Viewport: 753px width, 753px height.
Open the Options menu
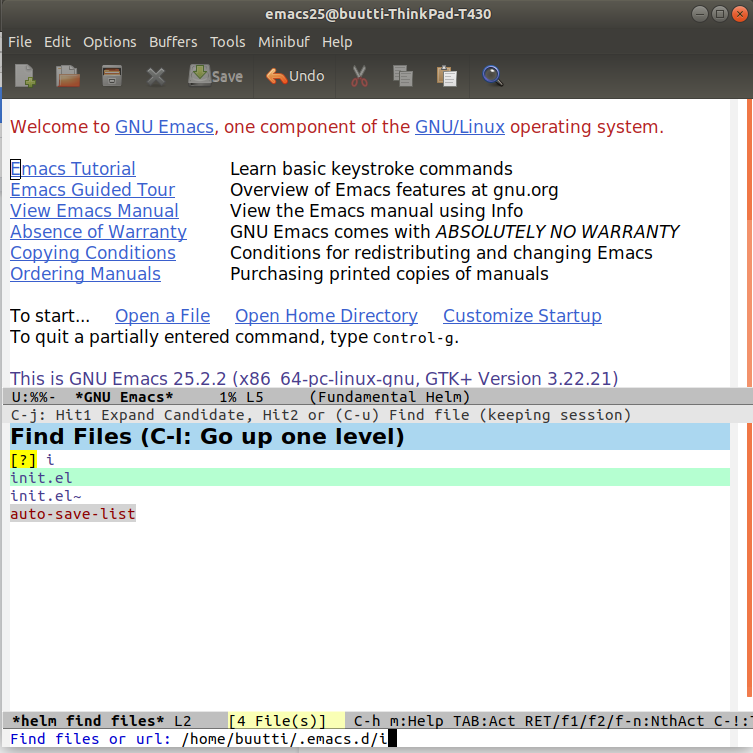point(110,42)
